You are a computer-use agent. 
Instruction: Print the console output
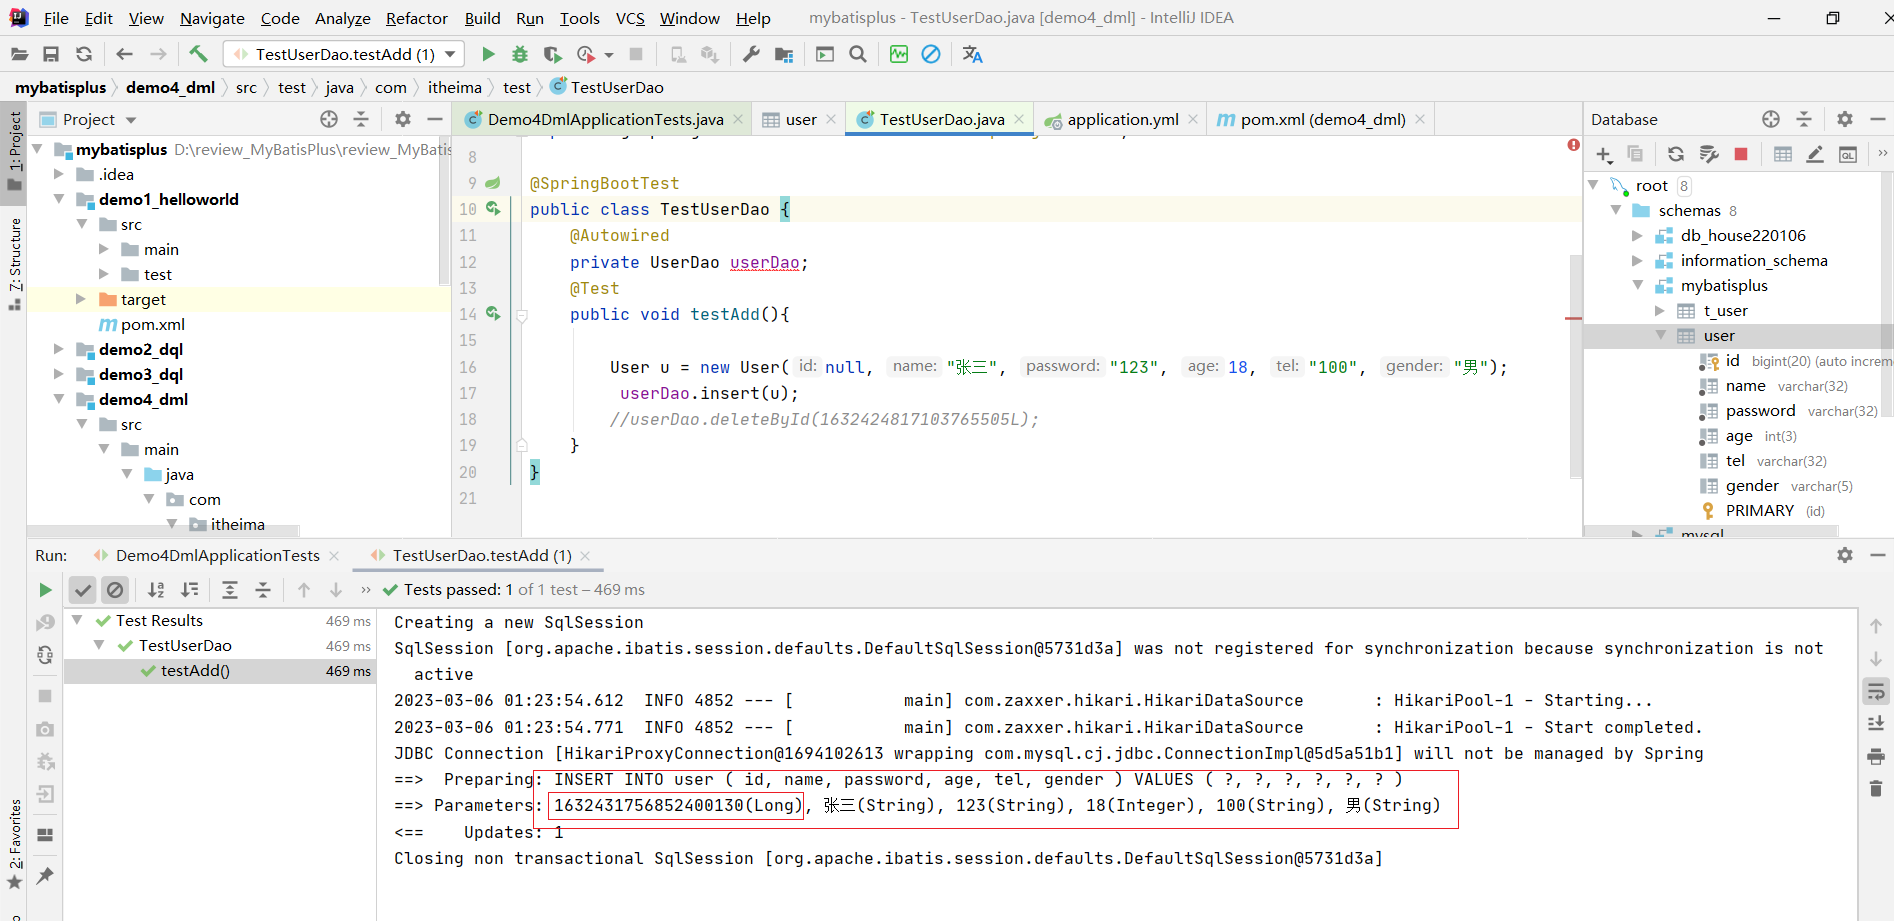tap(1876, 756)
